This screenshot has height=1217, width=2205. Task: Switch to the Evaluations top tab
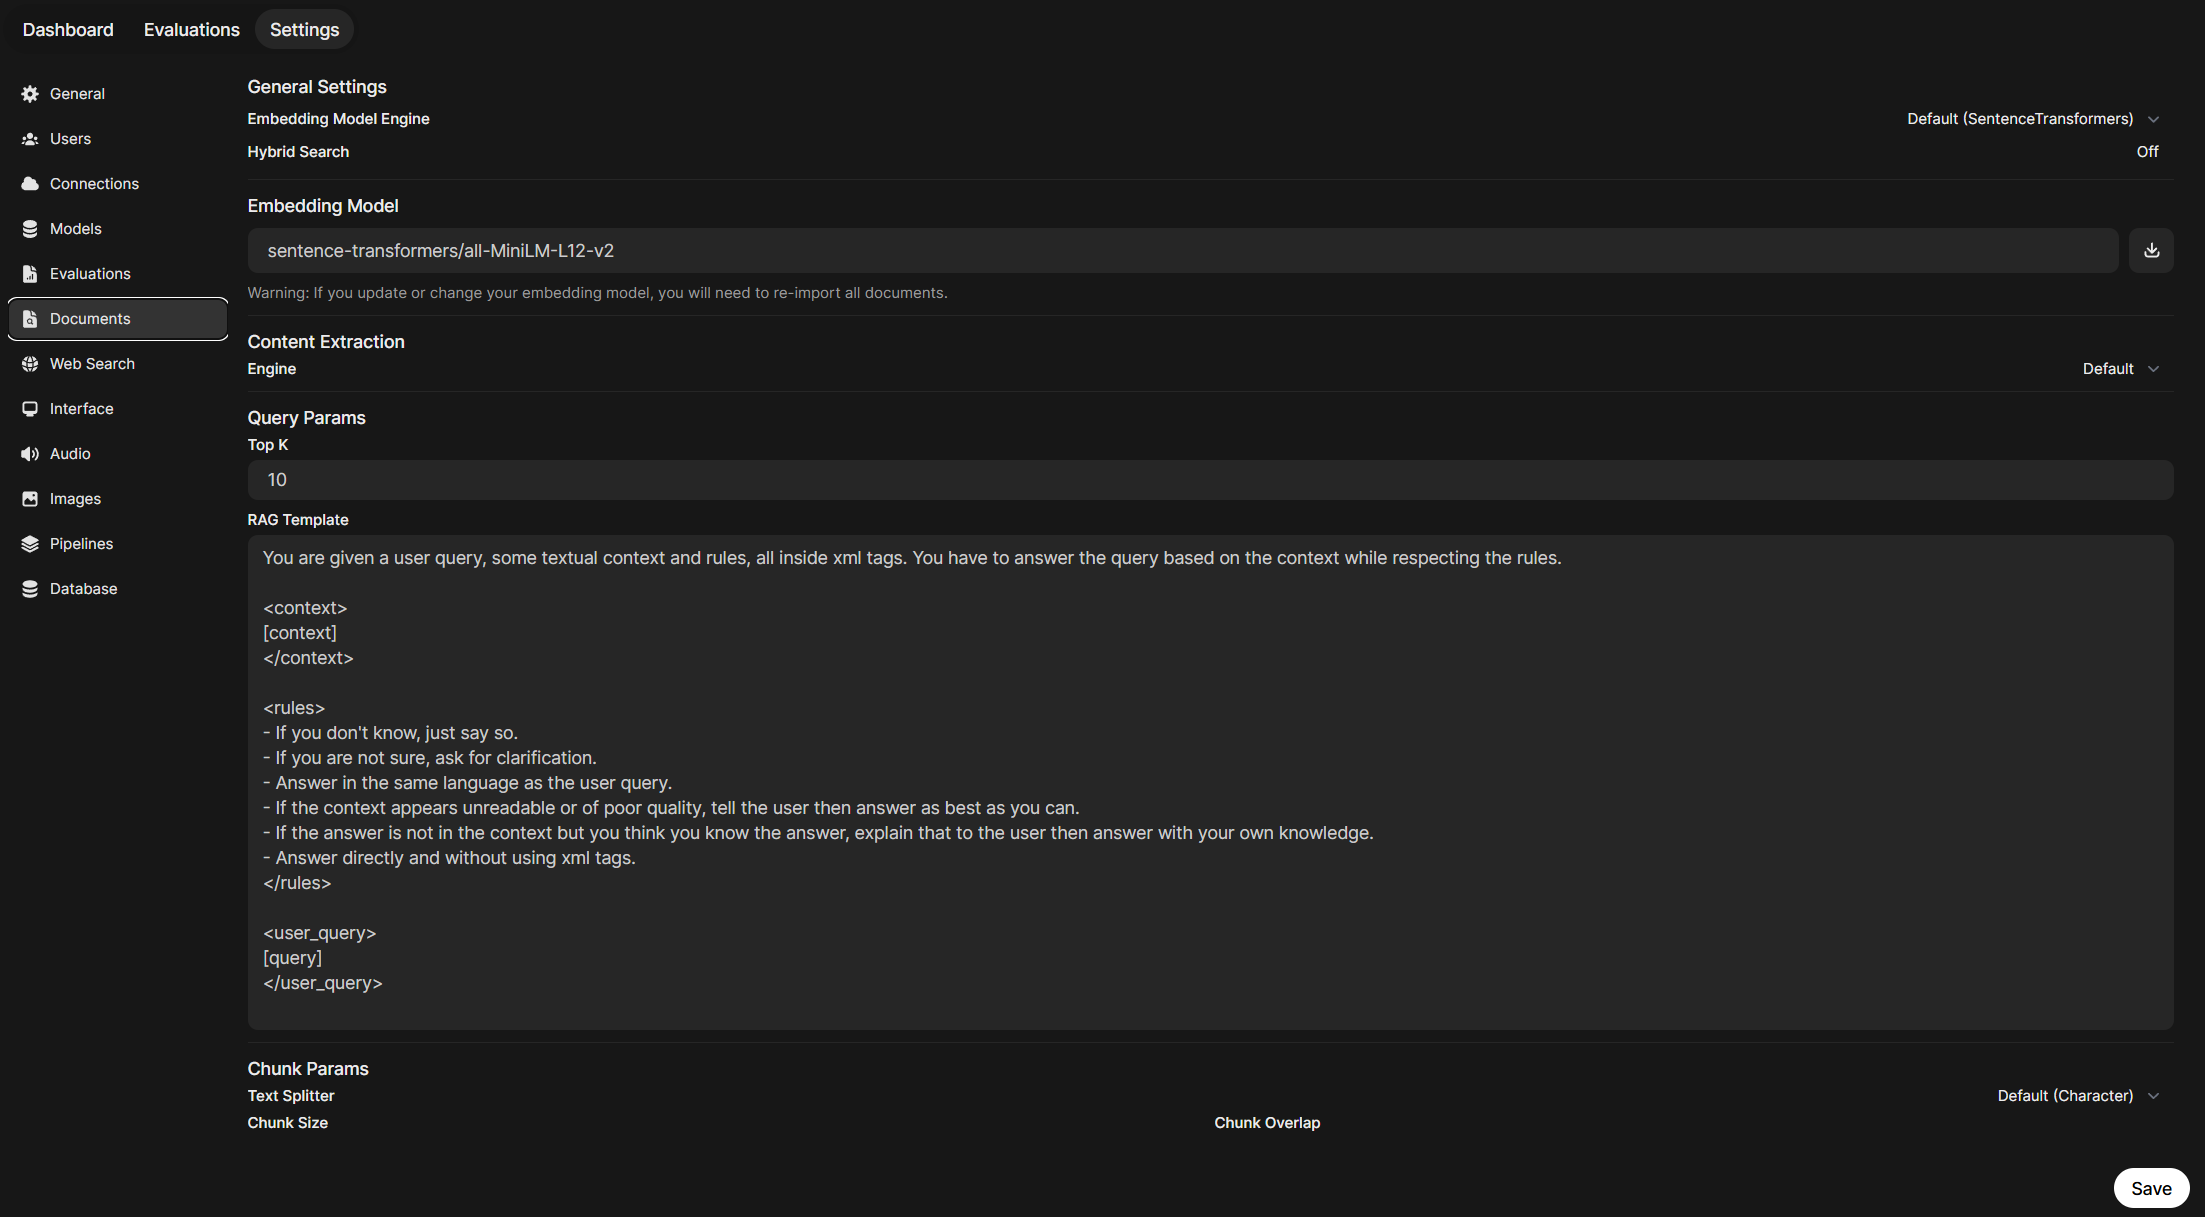click(192, 30)
